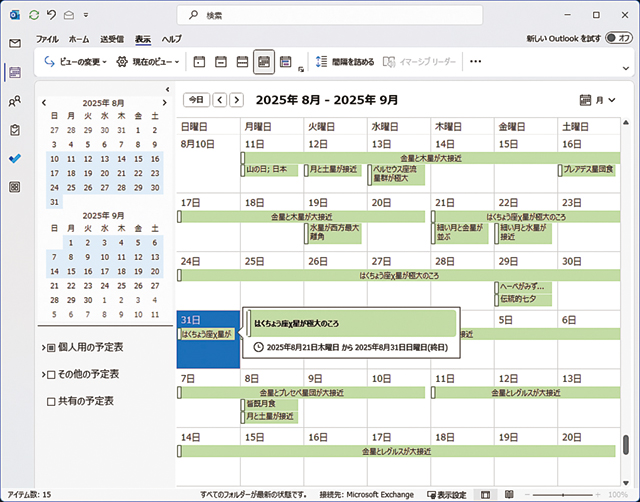Image resolution: width=640 pixels, height=502 pixels.
Task: Click the 今日 button
Action: [x=196, y=100]
